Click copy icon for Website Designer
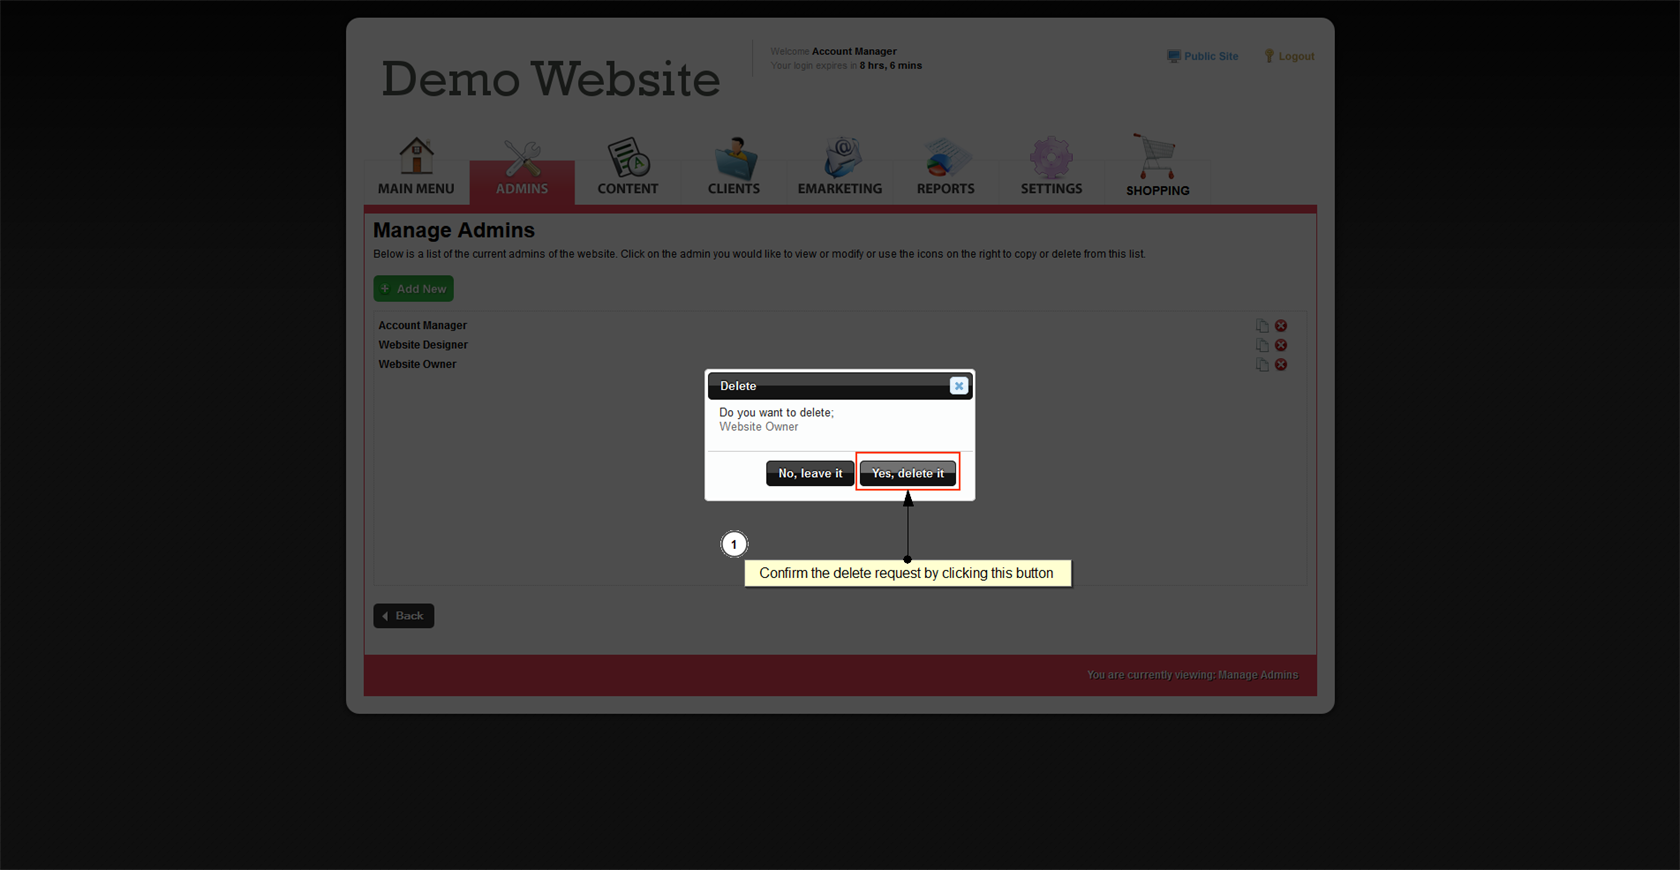The image size is (1680, 870). point(1262,345)
